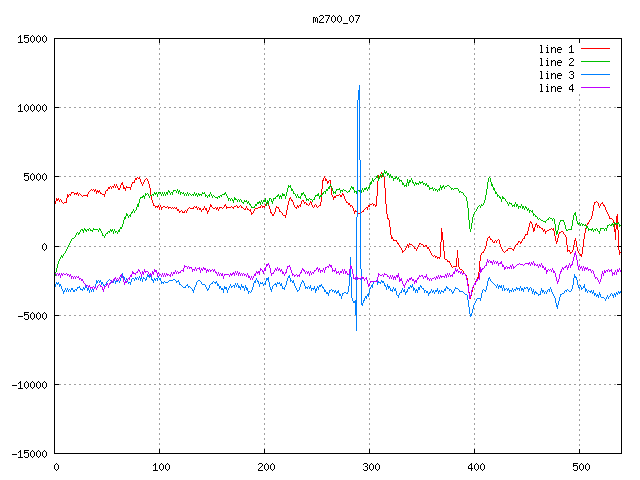
Task: Select the "line 2" legend label
Action: (x=556, y=62)
